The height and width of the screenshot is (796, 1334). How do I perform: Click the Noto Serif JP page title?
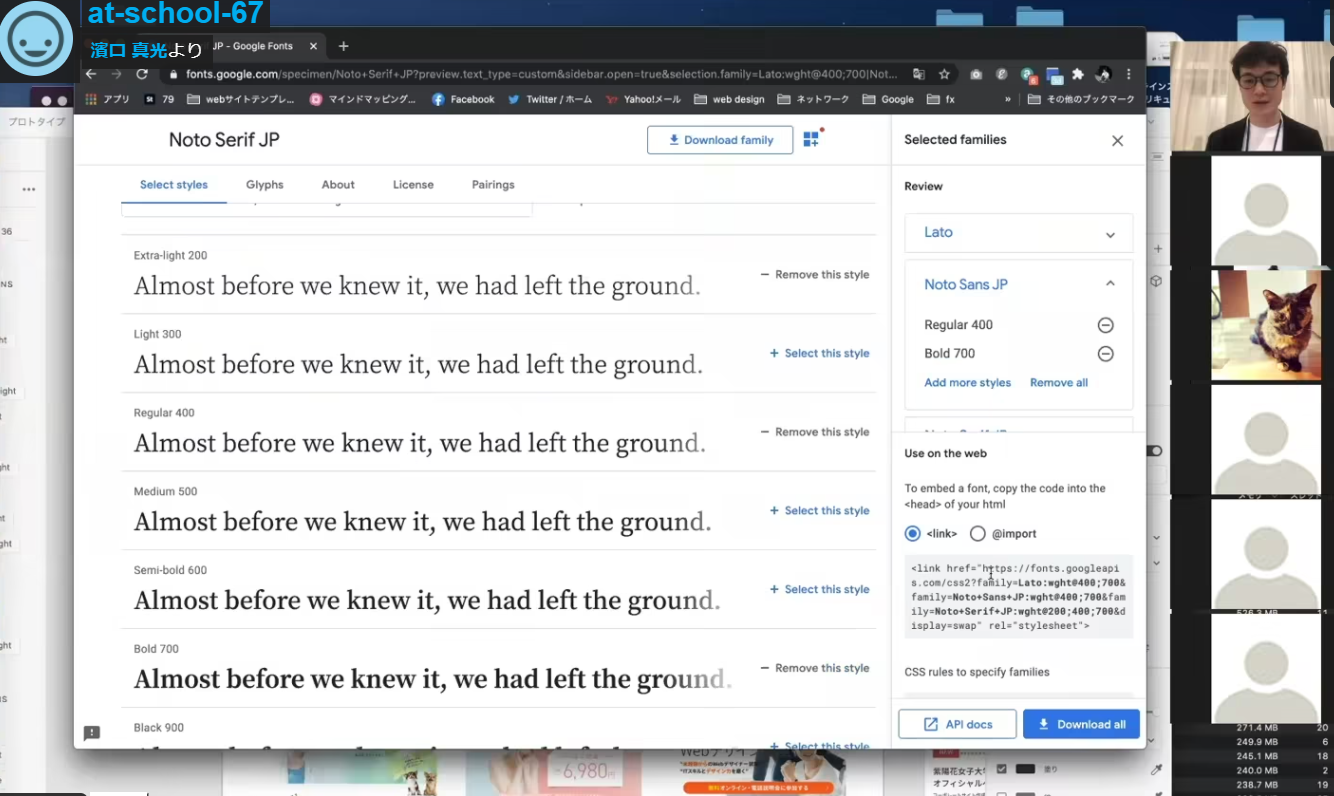(224, 140)
